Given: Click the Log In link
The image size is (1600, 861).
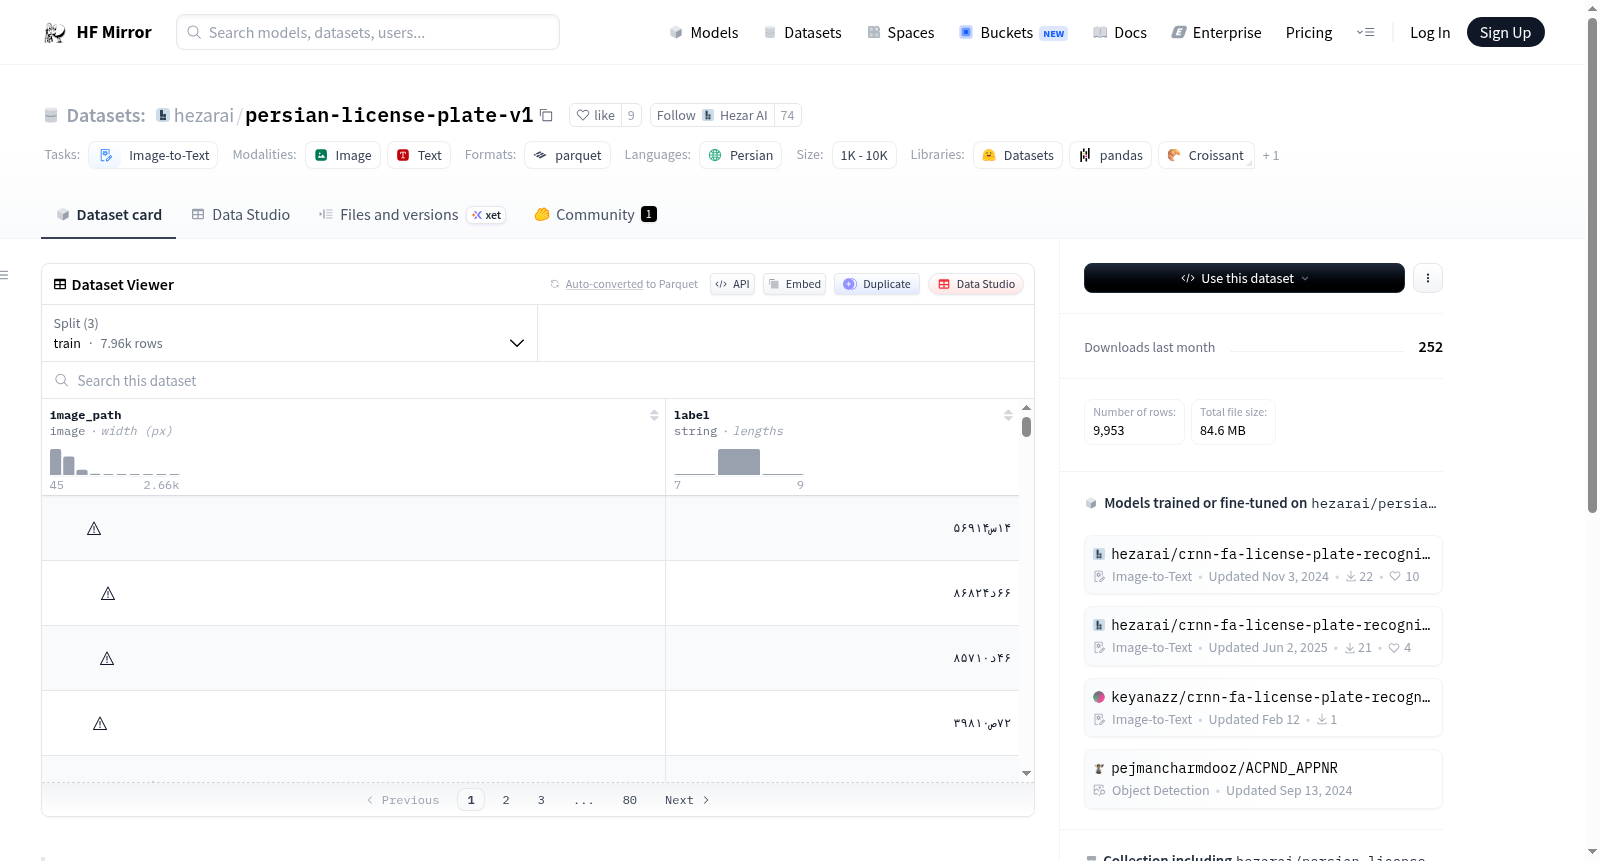Looking at the screenshot, I should [x=1430, y=33].
